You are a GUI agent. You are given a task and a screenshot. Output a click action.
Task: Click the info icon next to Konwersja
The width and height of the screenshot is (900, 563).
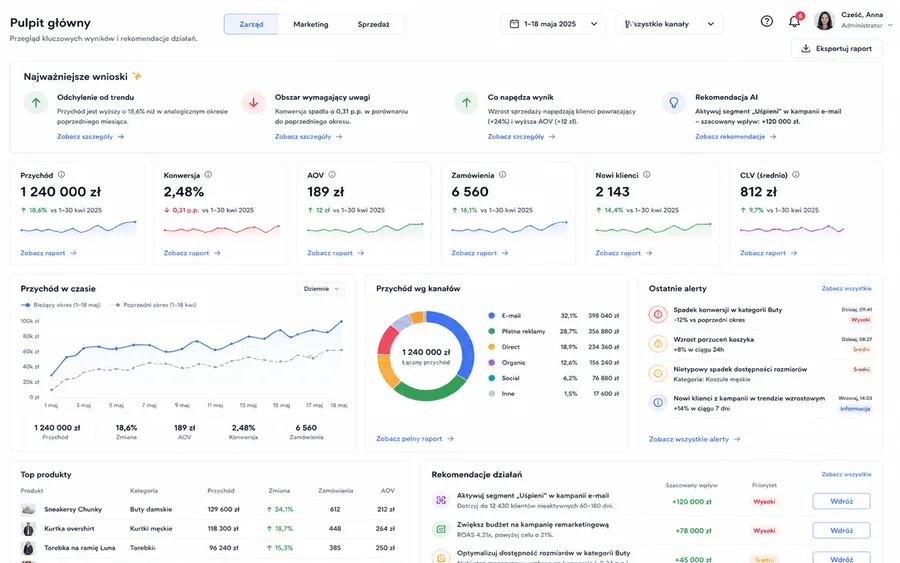coord(208,175)
